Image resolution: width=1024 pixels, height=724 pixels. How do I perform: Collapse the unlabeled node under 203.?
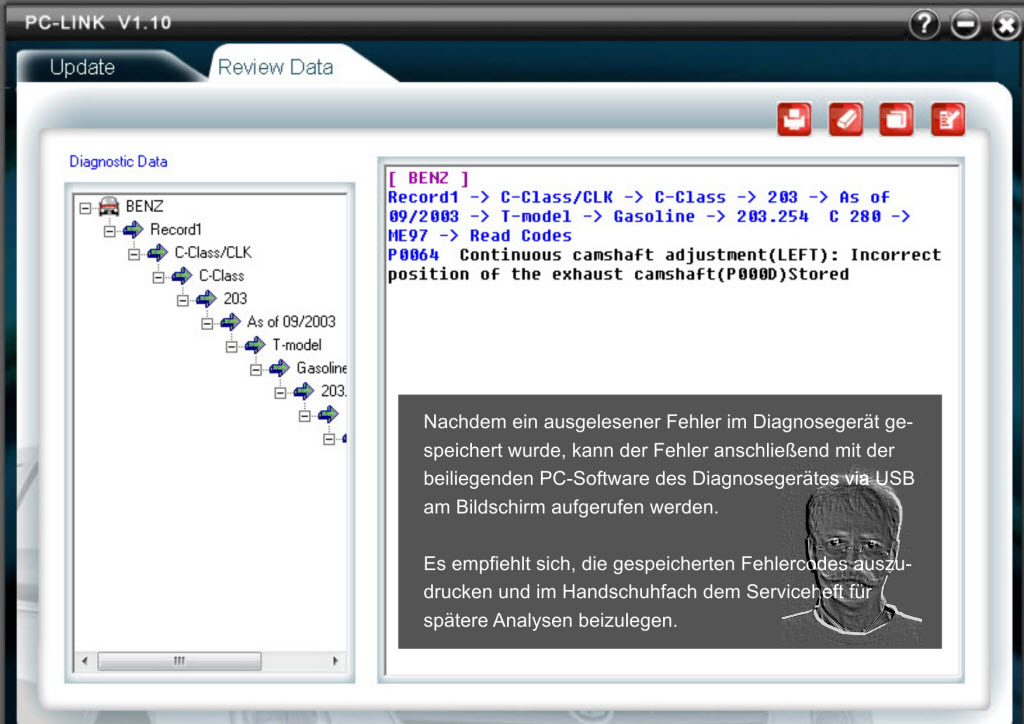point(304,416)
